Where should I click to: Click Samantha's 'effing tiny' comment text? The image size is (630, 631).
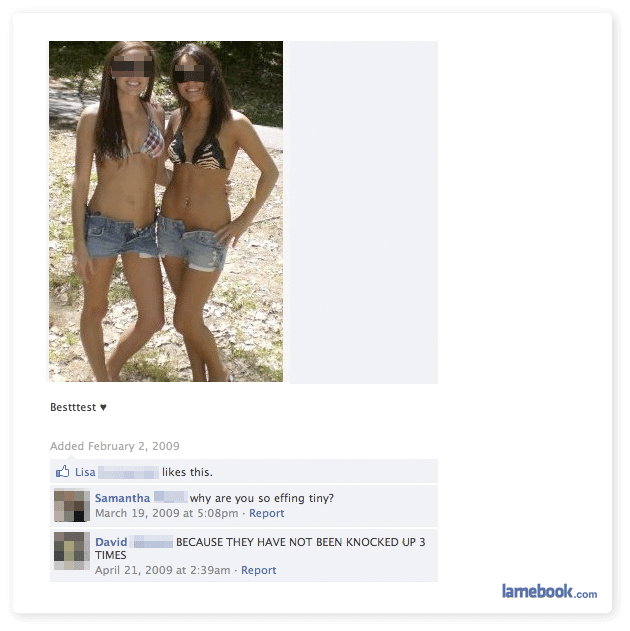pos(262,498)
